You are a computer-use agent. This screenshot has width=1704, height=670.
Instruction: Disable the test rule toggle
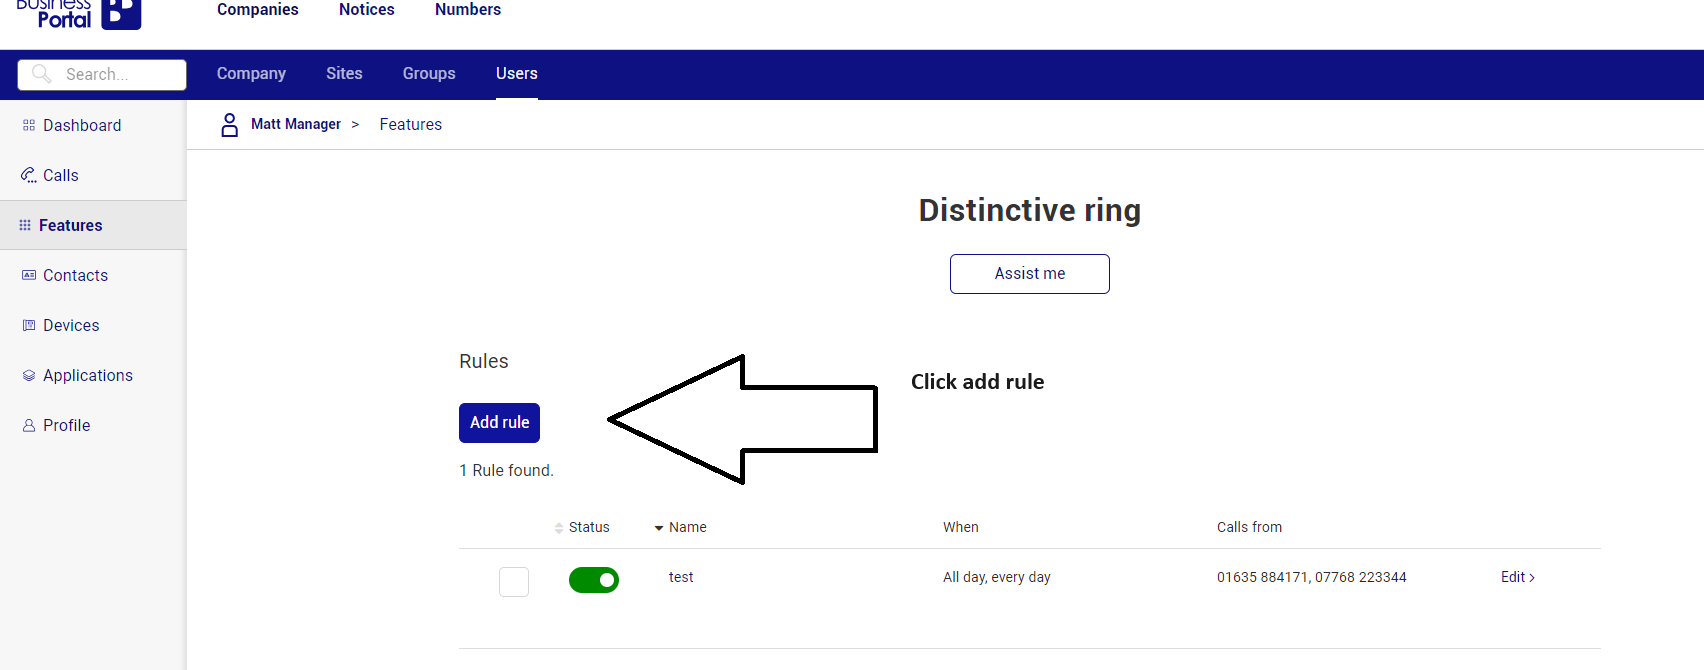(594, 580)
